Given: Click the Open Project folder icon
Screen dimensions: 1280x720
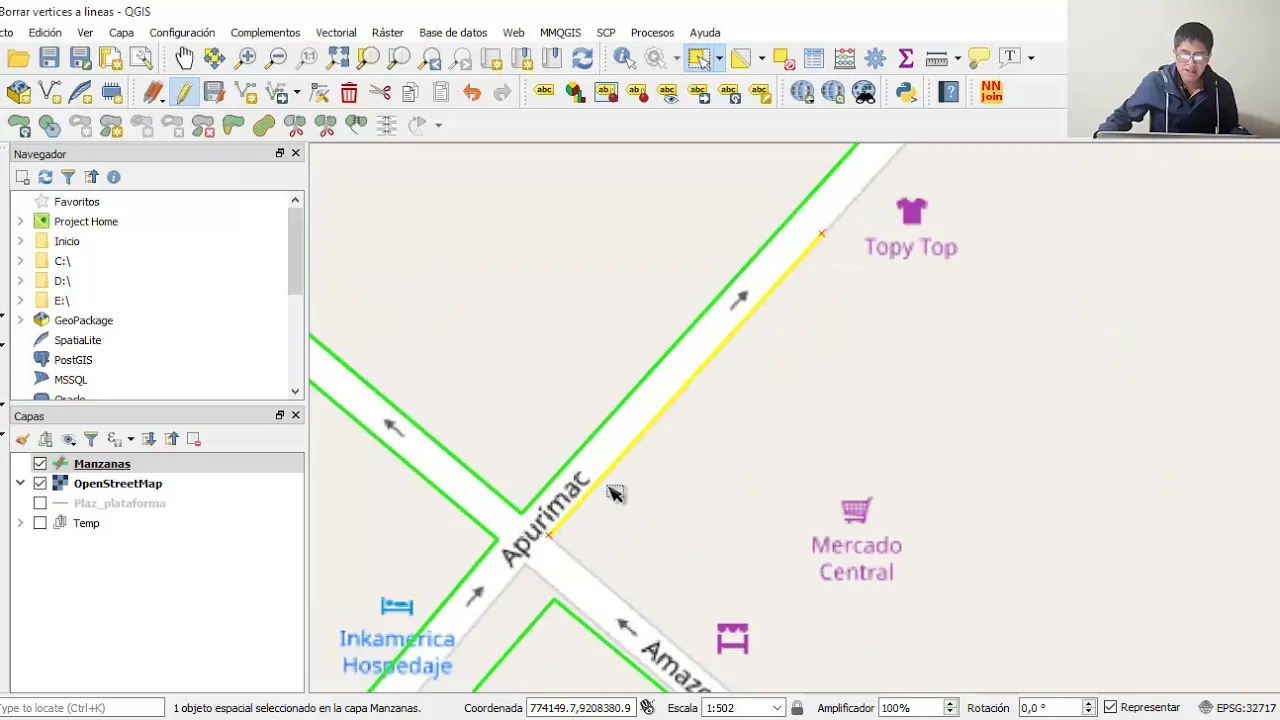Looking at the screenshot, I should click(18, 58).
